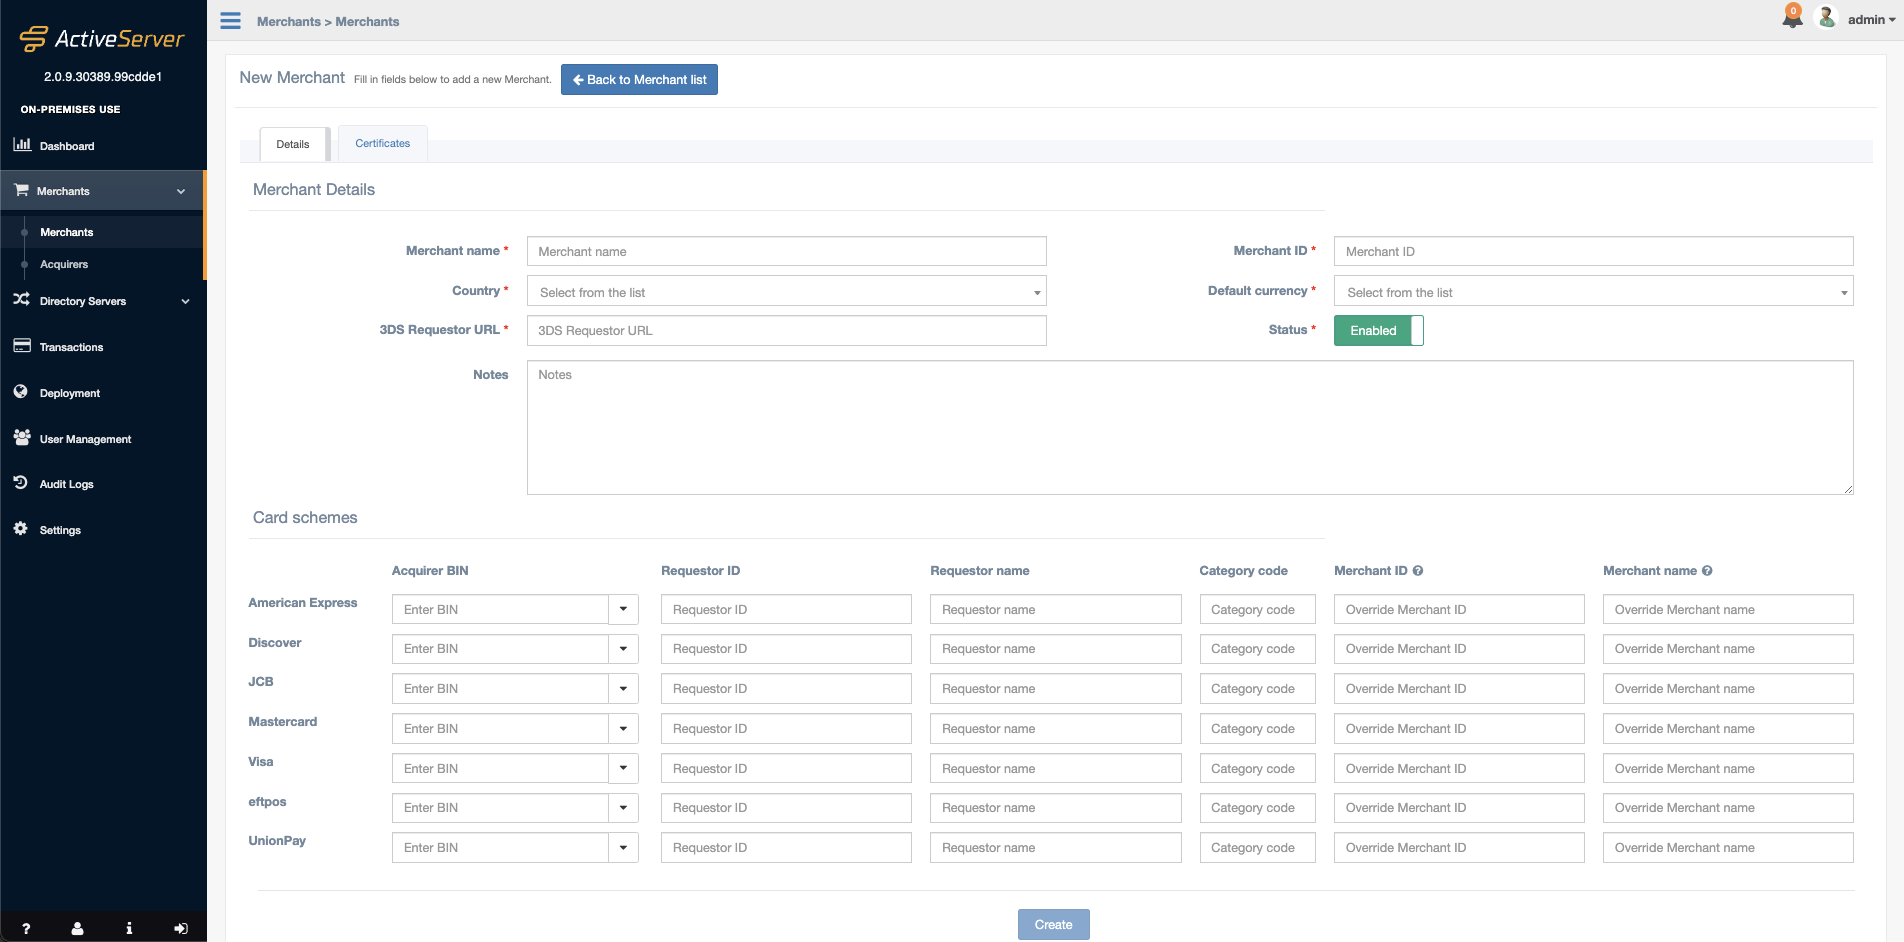
Task: Select the Details tab
Action: [292, 144]
